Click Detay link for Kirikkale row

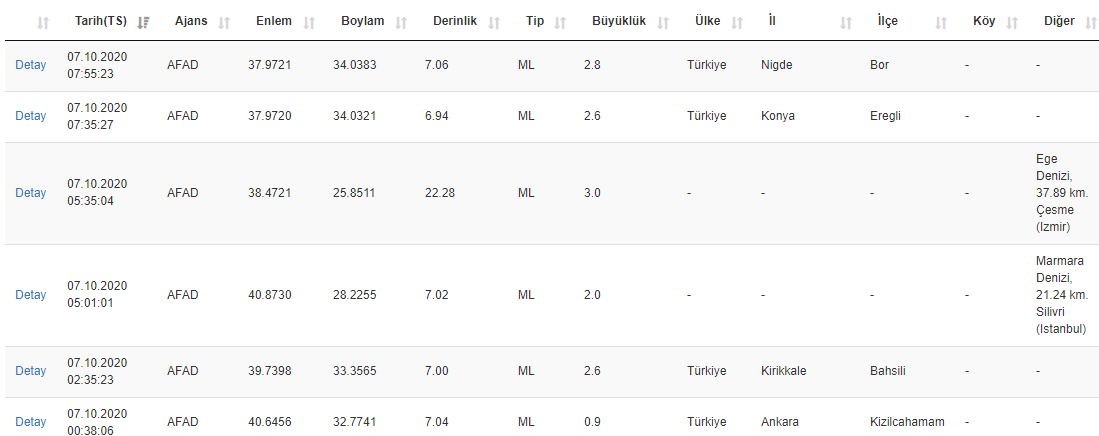click(x=30, y=371)
